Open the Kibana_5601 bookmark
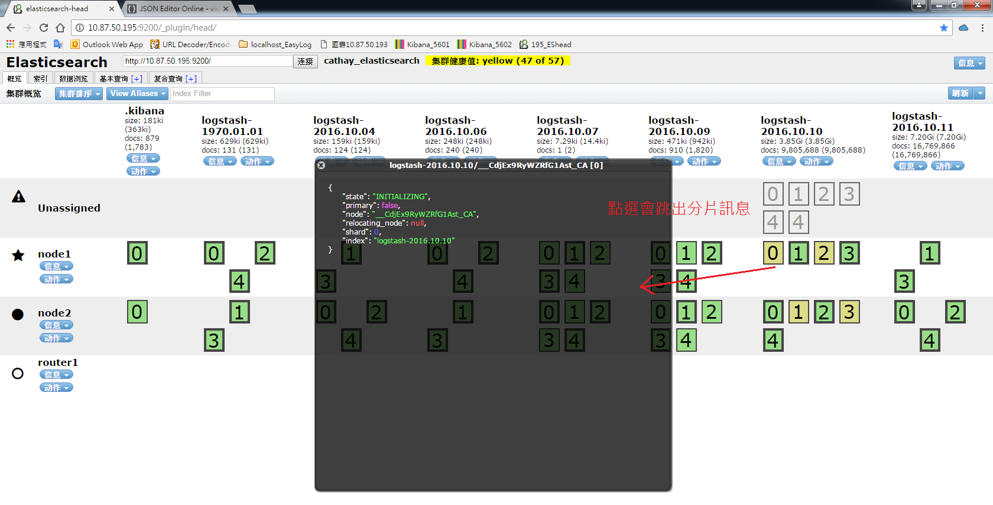 coord(422,44)
